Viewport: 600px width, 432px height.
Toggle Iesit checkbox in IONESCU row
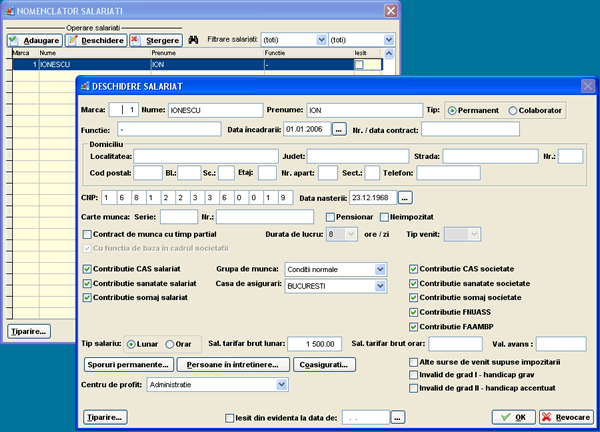[359, 65]
